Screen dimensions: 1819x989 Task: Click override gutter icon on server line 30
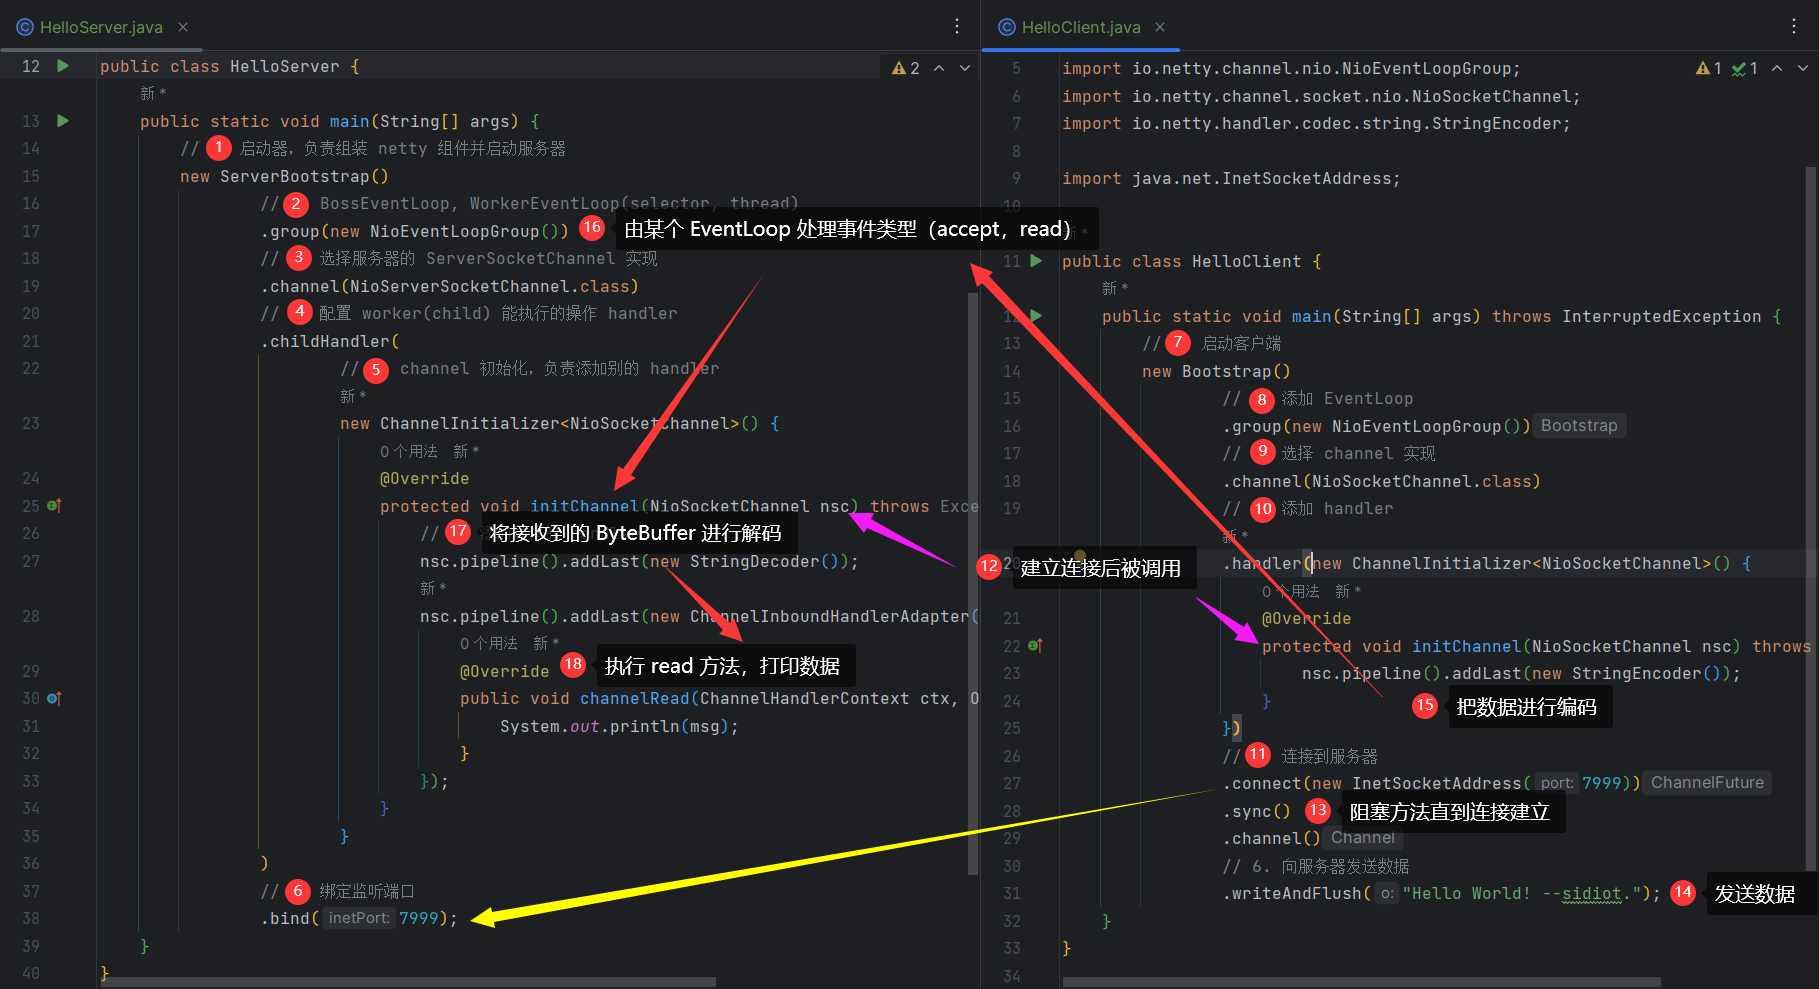55,698
